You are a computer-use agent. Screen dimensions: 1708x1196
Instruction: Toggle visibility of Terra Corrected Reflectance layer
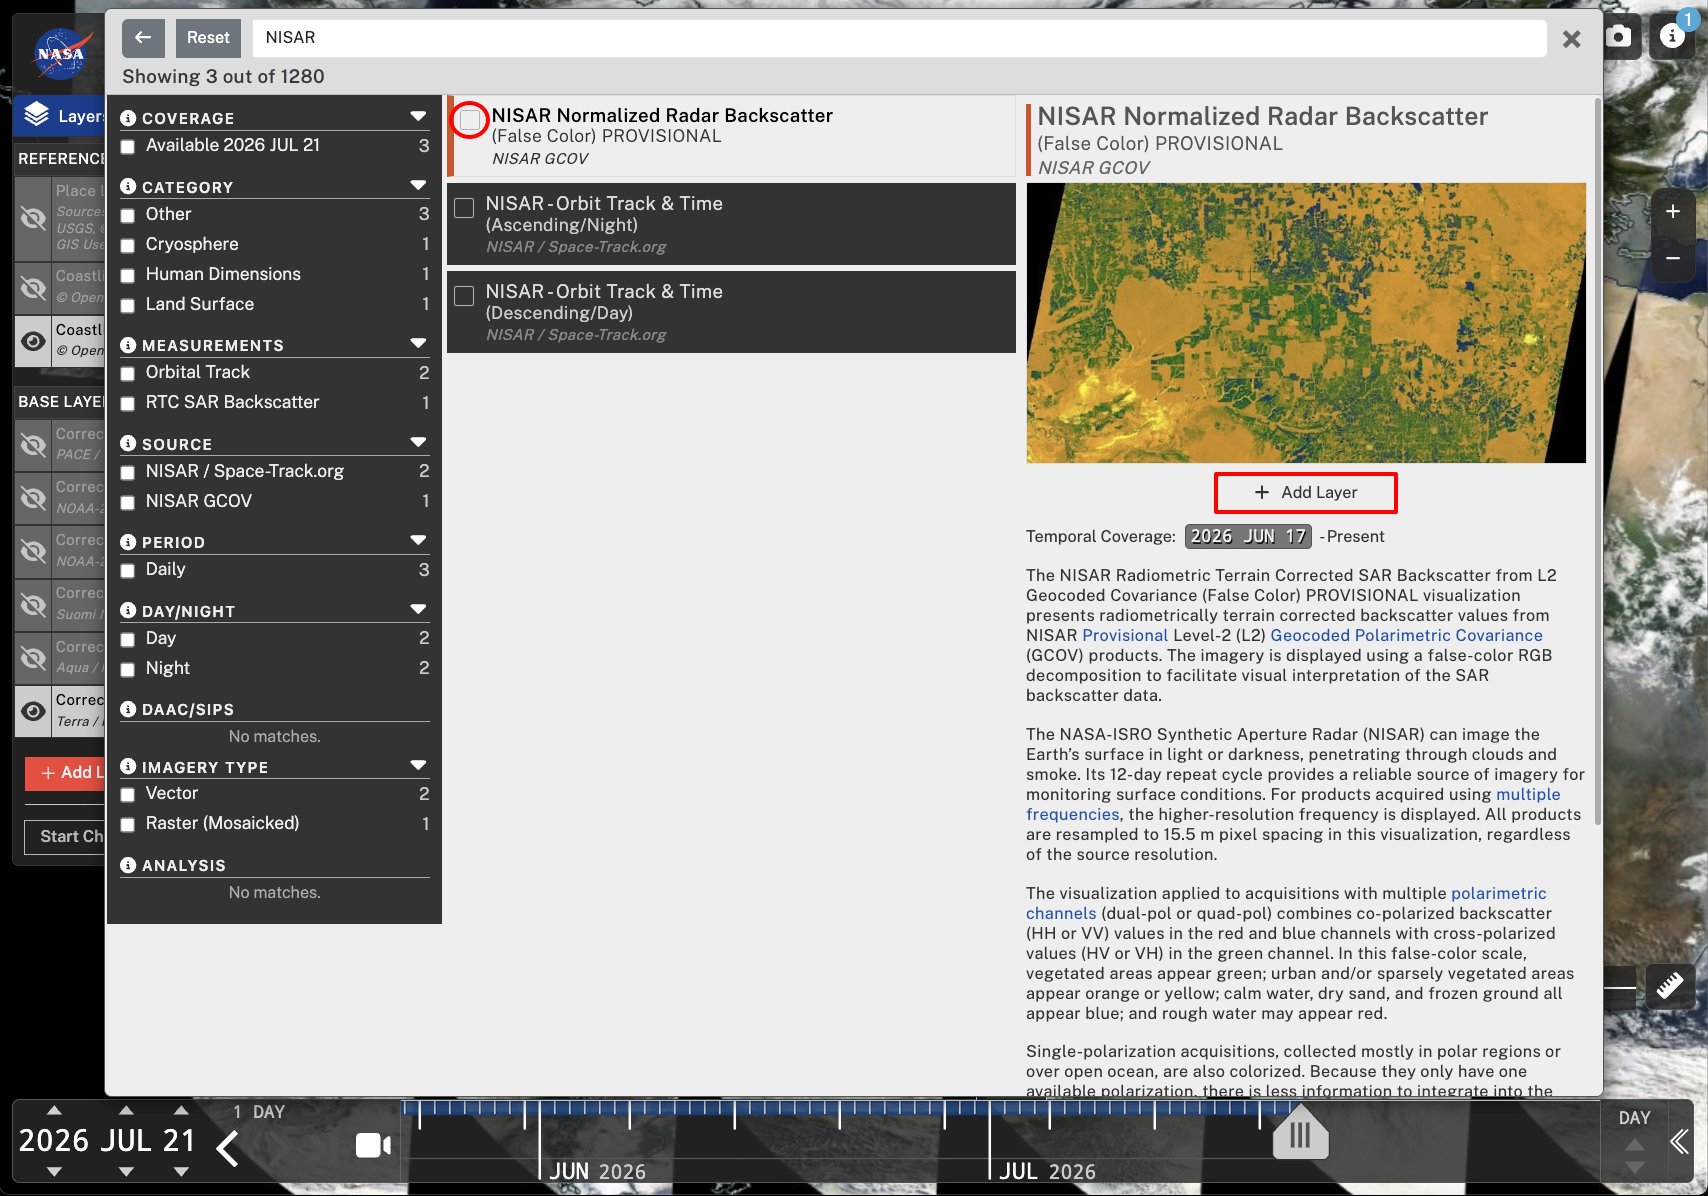[x=33, y=711]
